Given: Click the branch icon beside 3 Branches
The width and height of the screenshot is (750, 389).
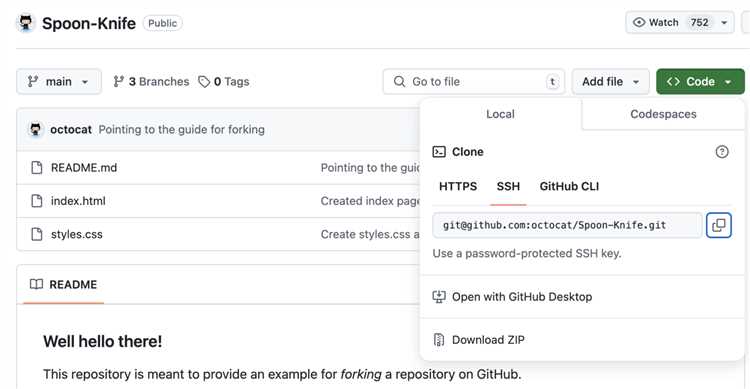Looking at the screenshot, I should click(x=119, y=81).
